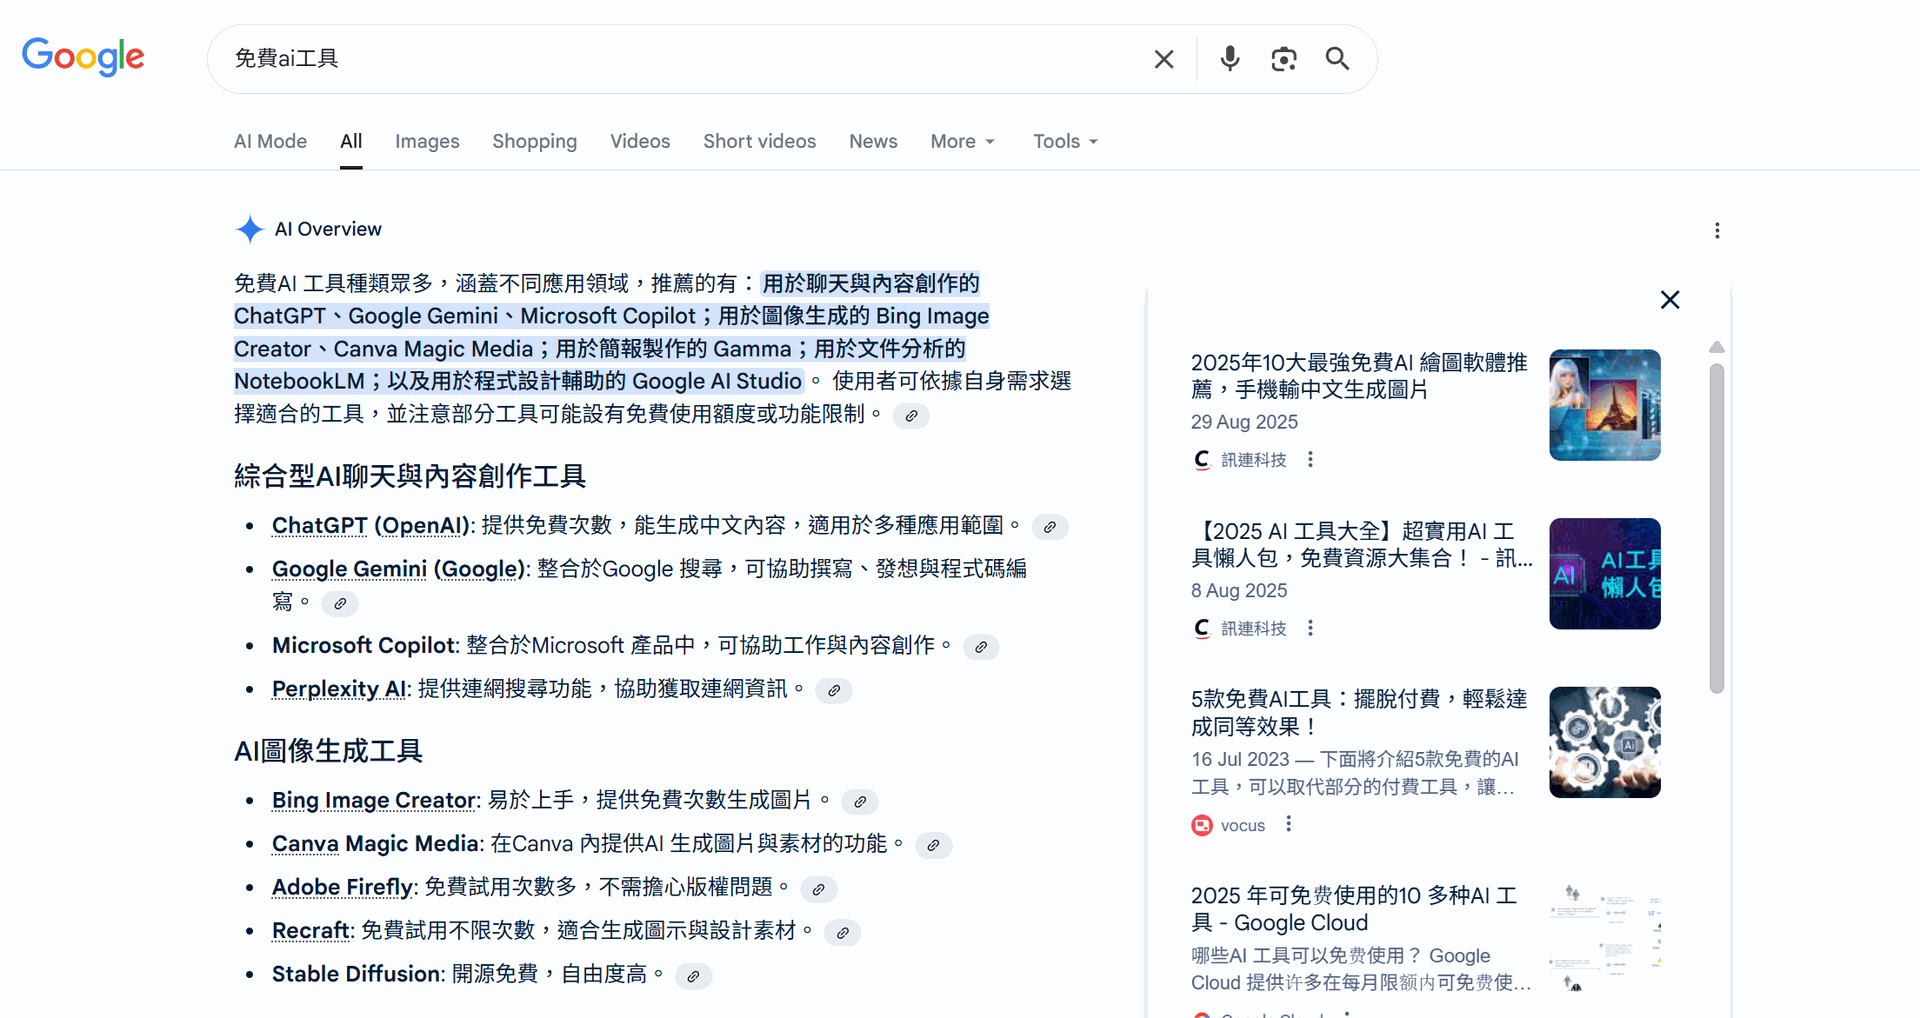Click the AI圖像生成工具 heading

coord(328,751)
